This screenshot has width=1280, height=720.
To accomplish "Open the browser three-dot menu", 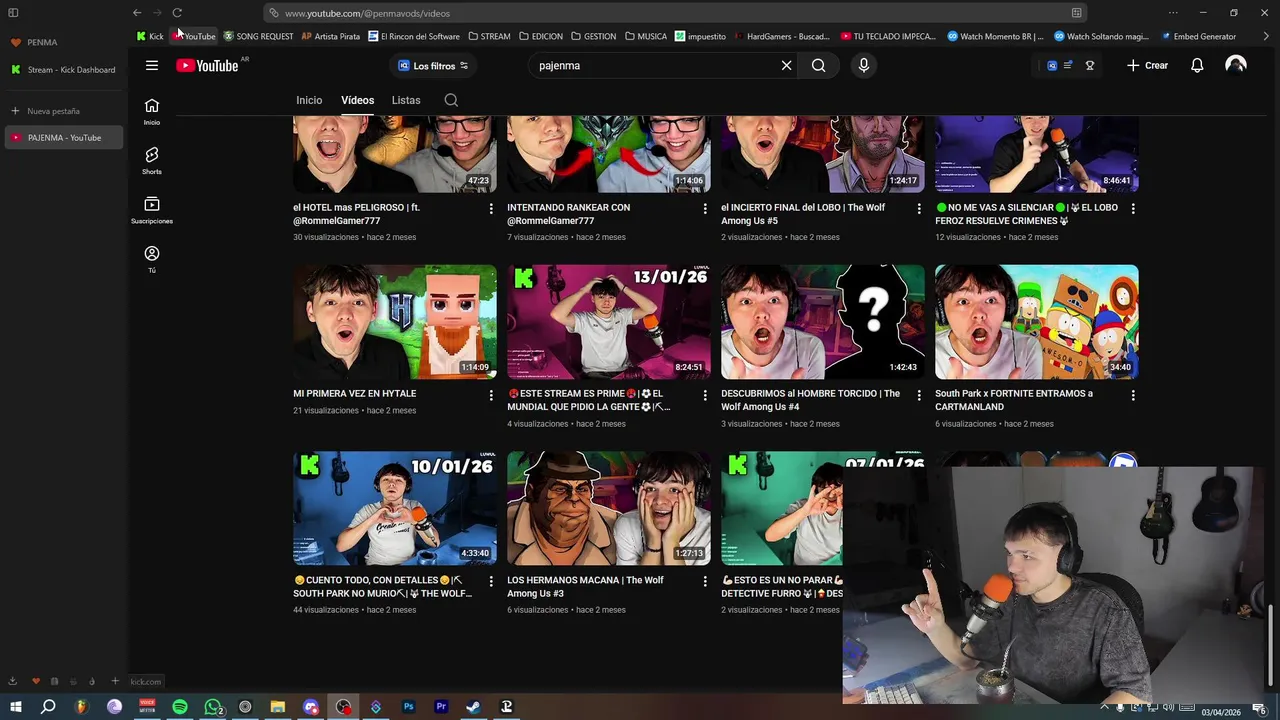I will point(1173,13).
